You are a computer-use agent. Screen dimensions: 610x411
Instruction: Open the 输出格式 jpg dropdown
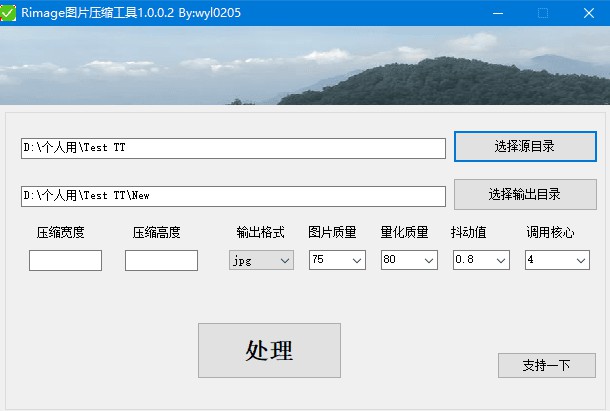261,260
